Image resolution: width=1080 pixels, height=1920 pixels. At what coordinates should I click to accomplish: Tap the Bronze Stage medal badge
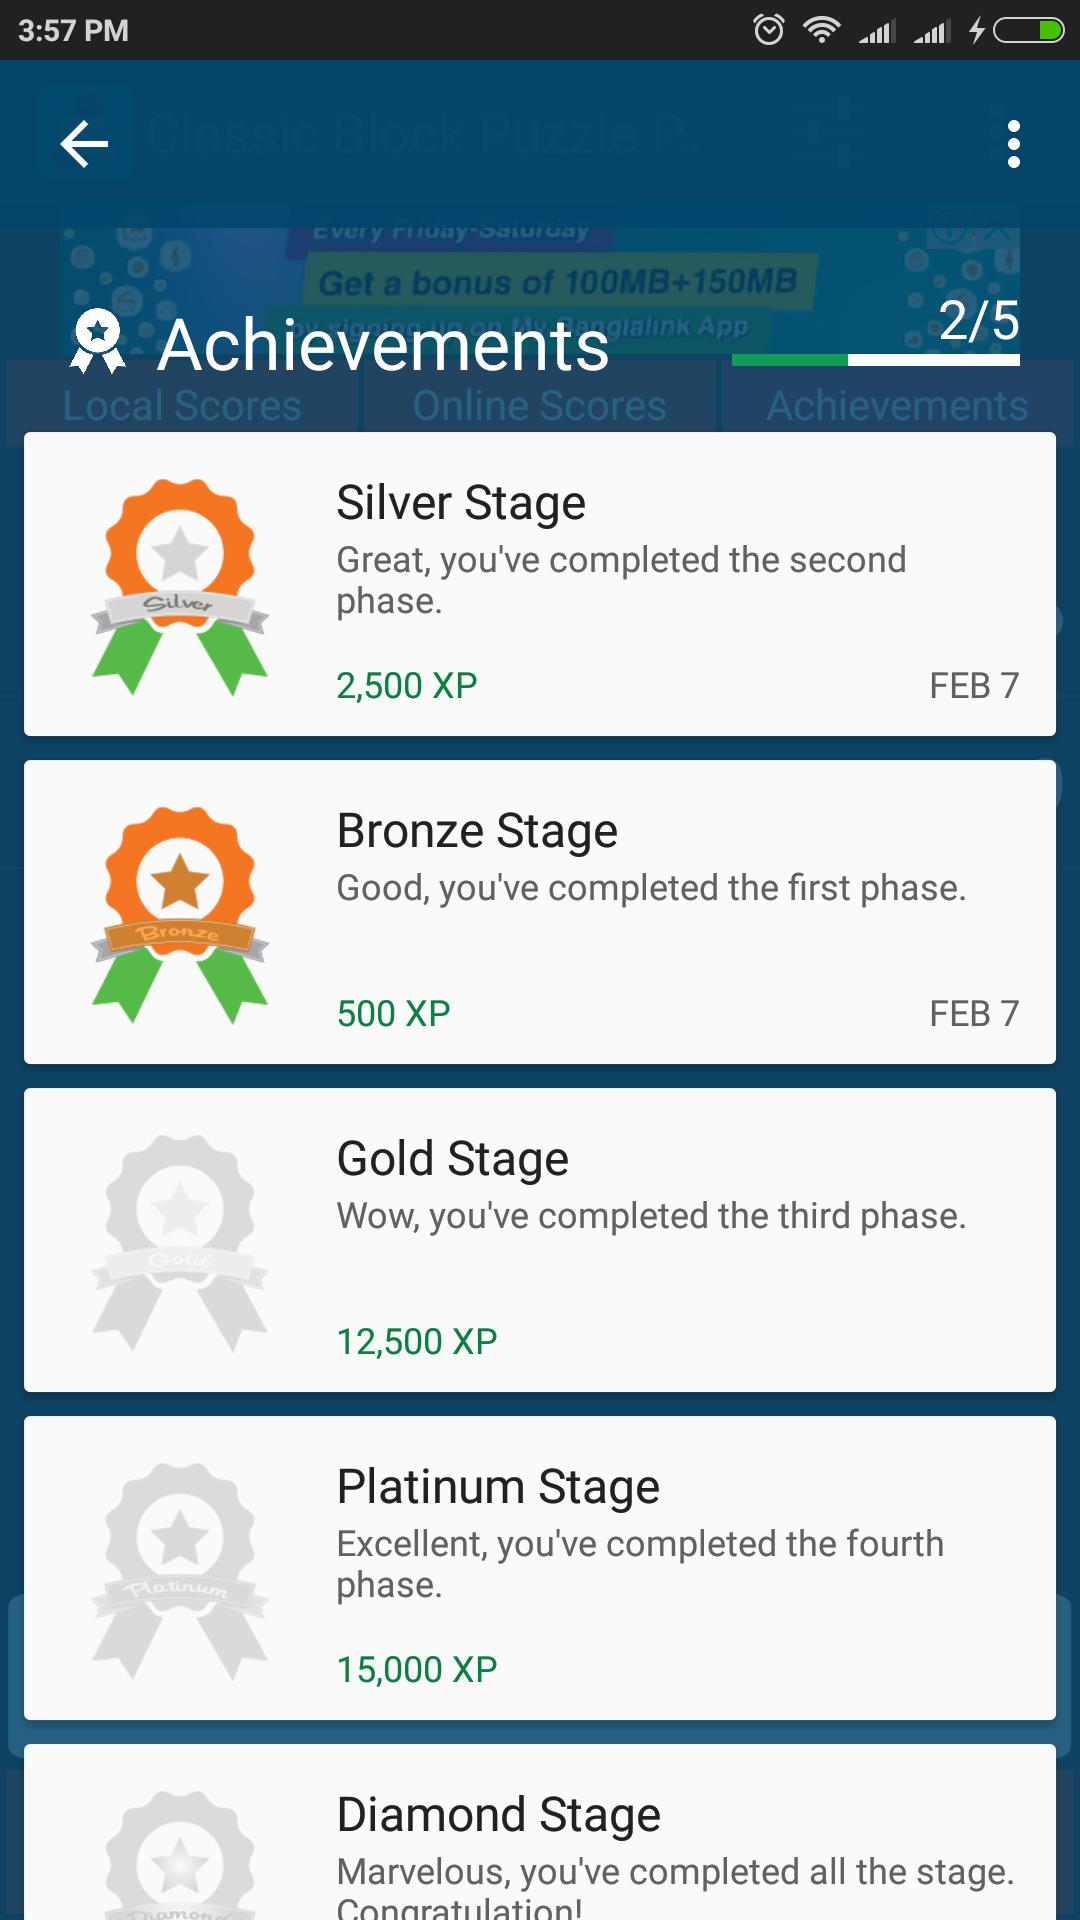[x=180, y=913]
